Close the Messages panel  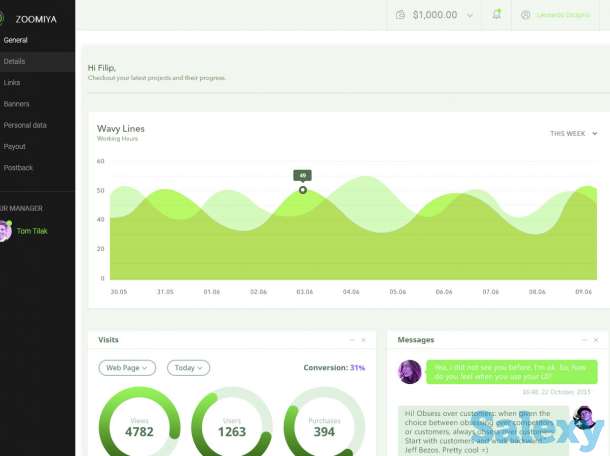pos(596,340)
